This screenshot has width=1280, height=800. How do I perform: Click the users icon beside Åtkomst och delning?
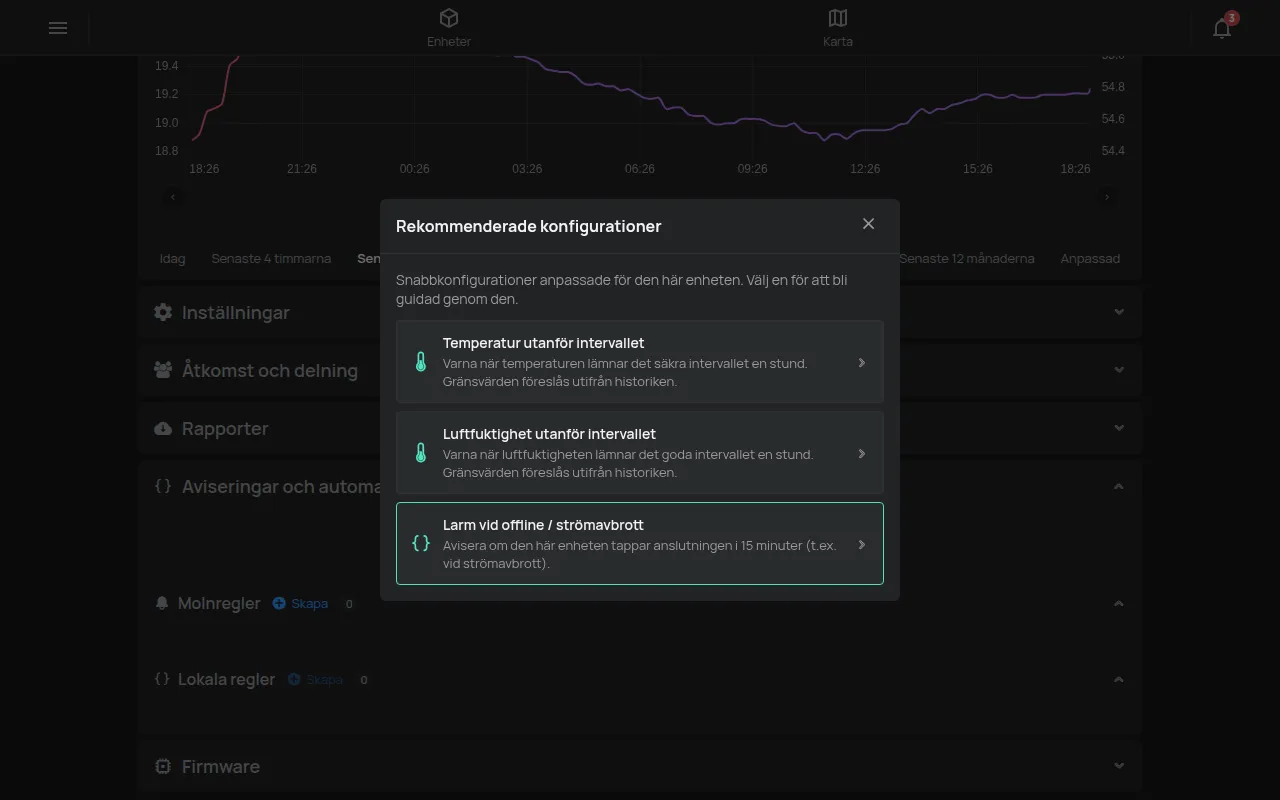pos(163,370)
